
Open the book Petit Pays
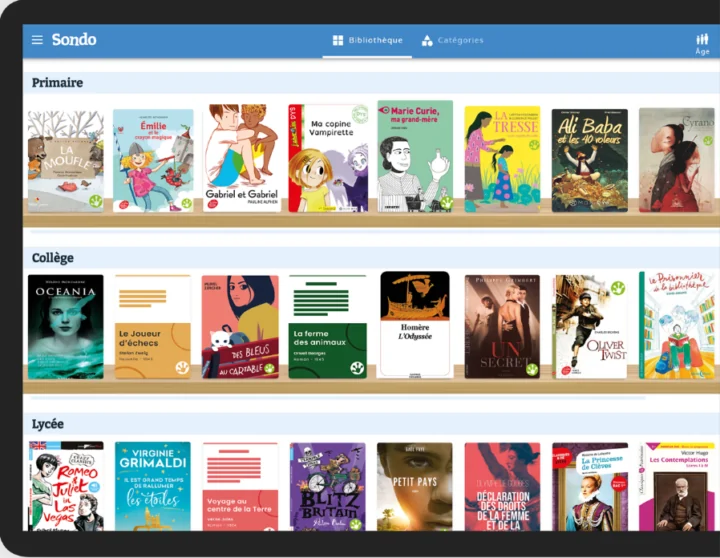[415, 487]
